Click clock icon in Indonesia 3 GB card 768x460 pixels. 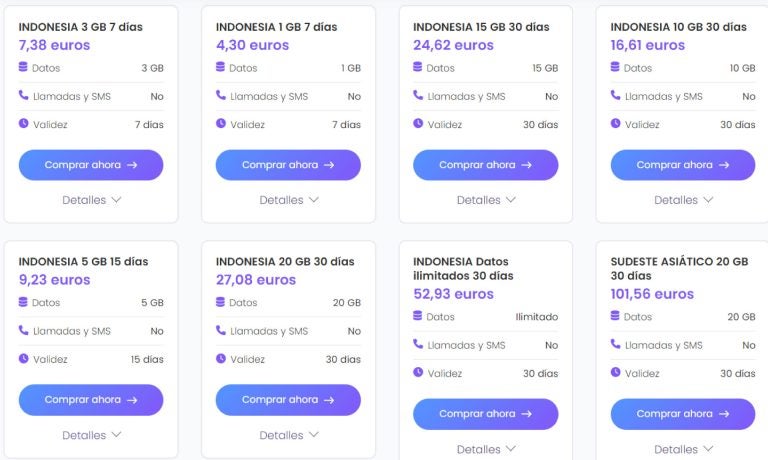[23, 123]
